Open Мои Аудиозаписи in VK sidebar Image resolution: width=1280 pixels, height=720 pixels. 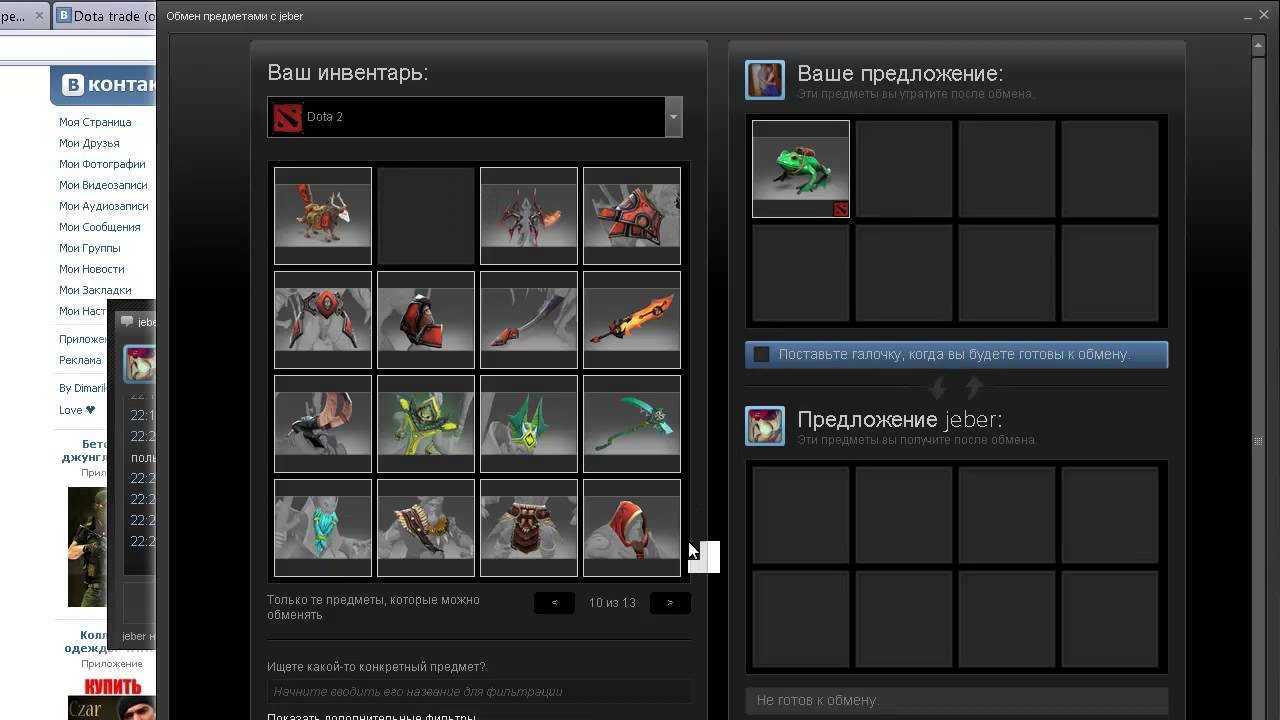(103, 206)
